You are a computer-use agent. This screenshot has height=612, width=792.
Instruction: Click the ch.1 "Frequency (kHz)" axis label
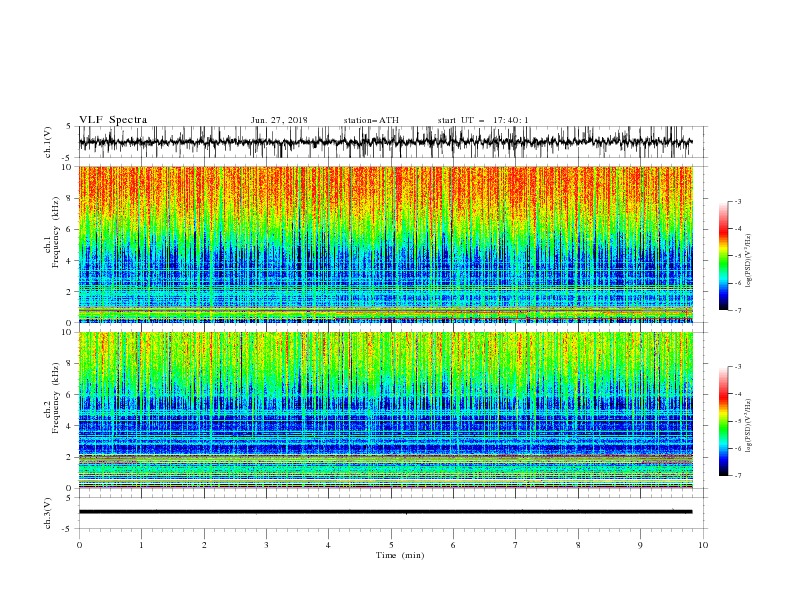[56, 233]
